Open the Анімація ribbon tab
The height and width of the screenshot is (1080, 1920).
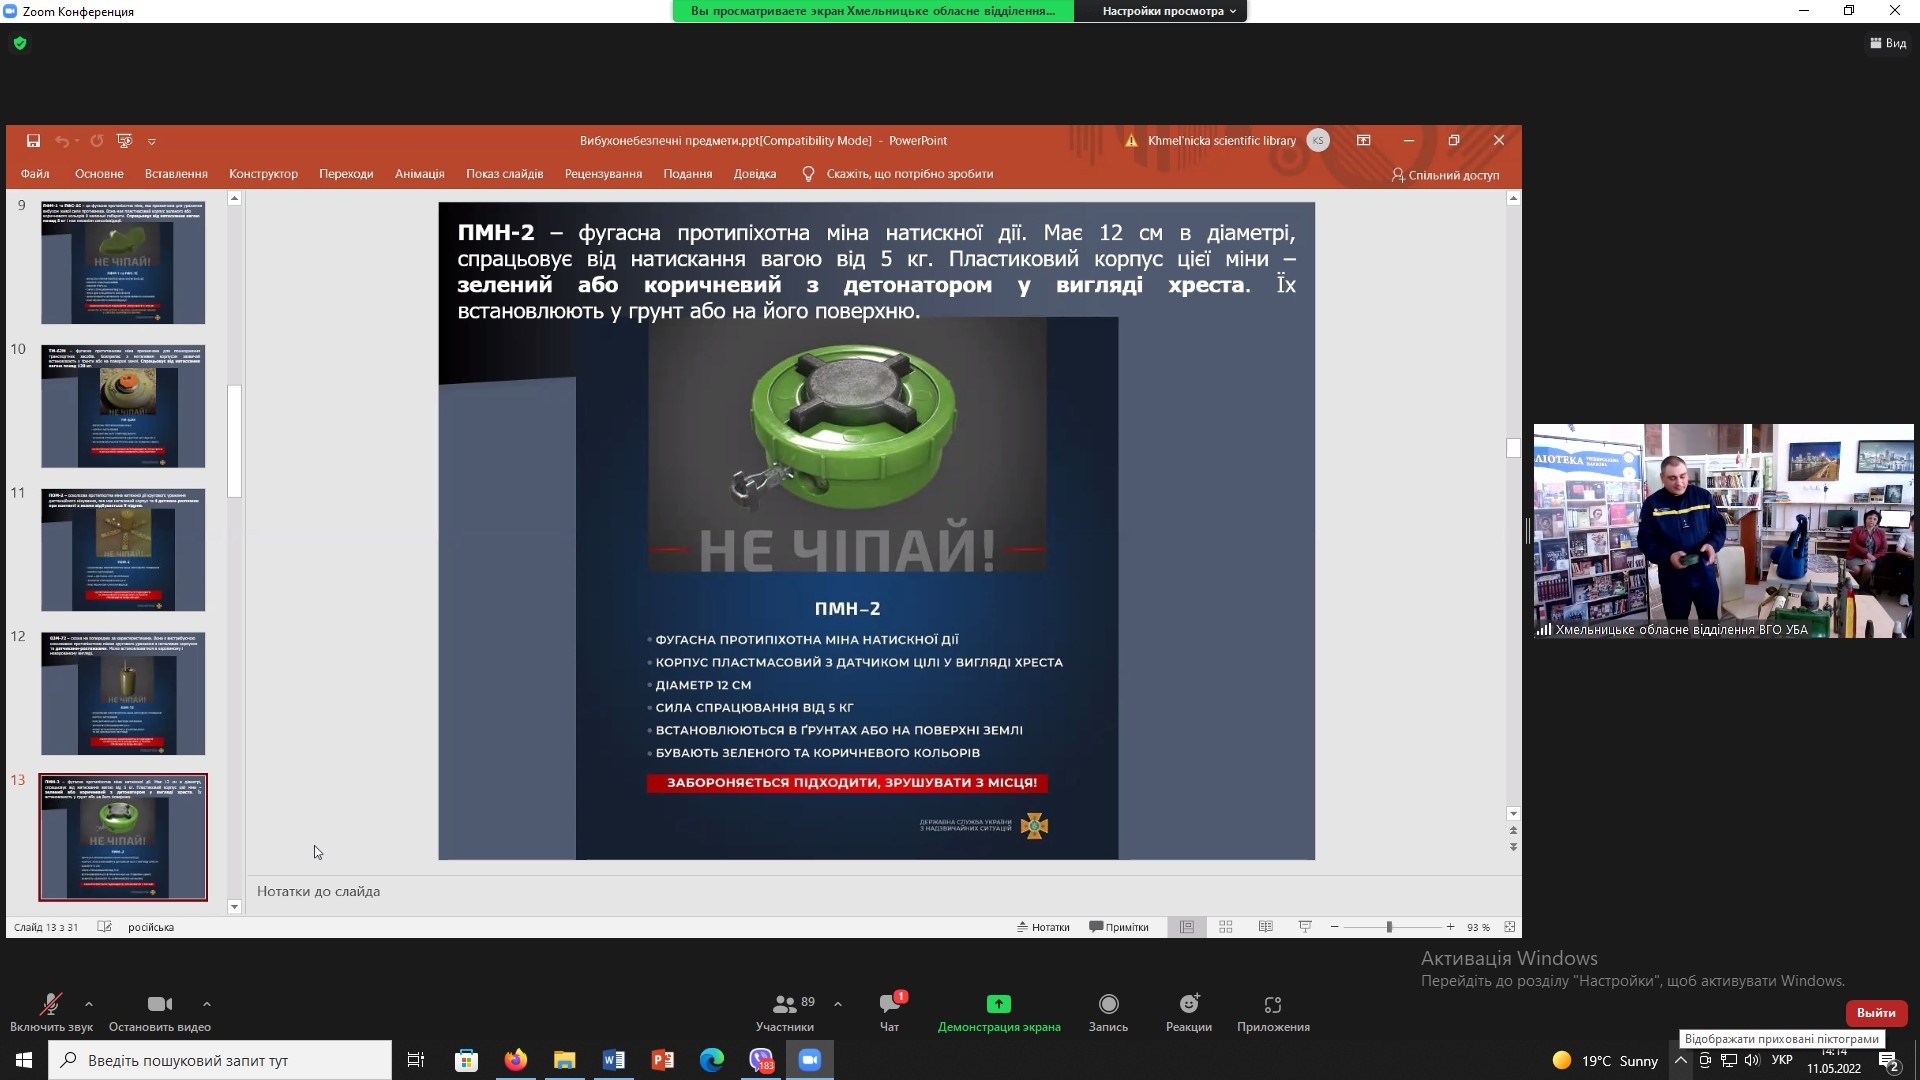[x=419, y=174]
